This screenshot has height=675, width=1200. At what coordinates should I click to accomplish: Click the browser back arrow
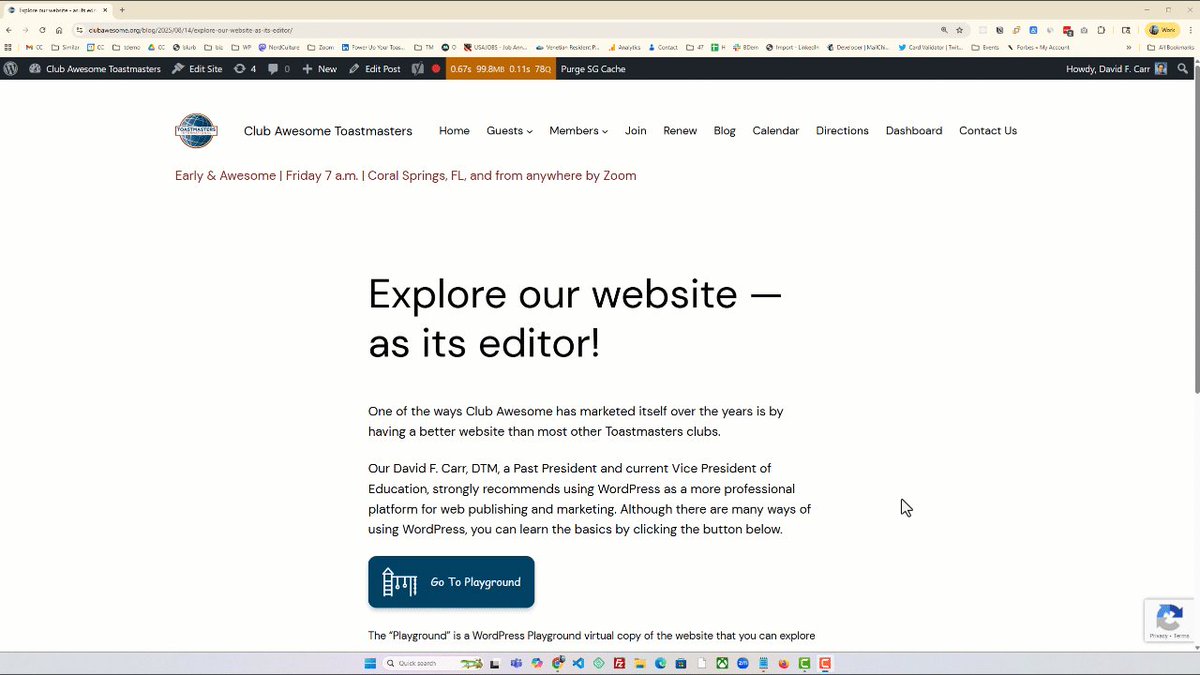9,30
